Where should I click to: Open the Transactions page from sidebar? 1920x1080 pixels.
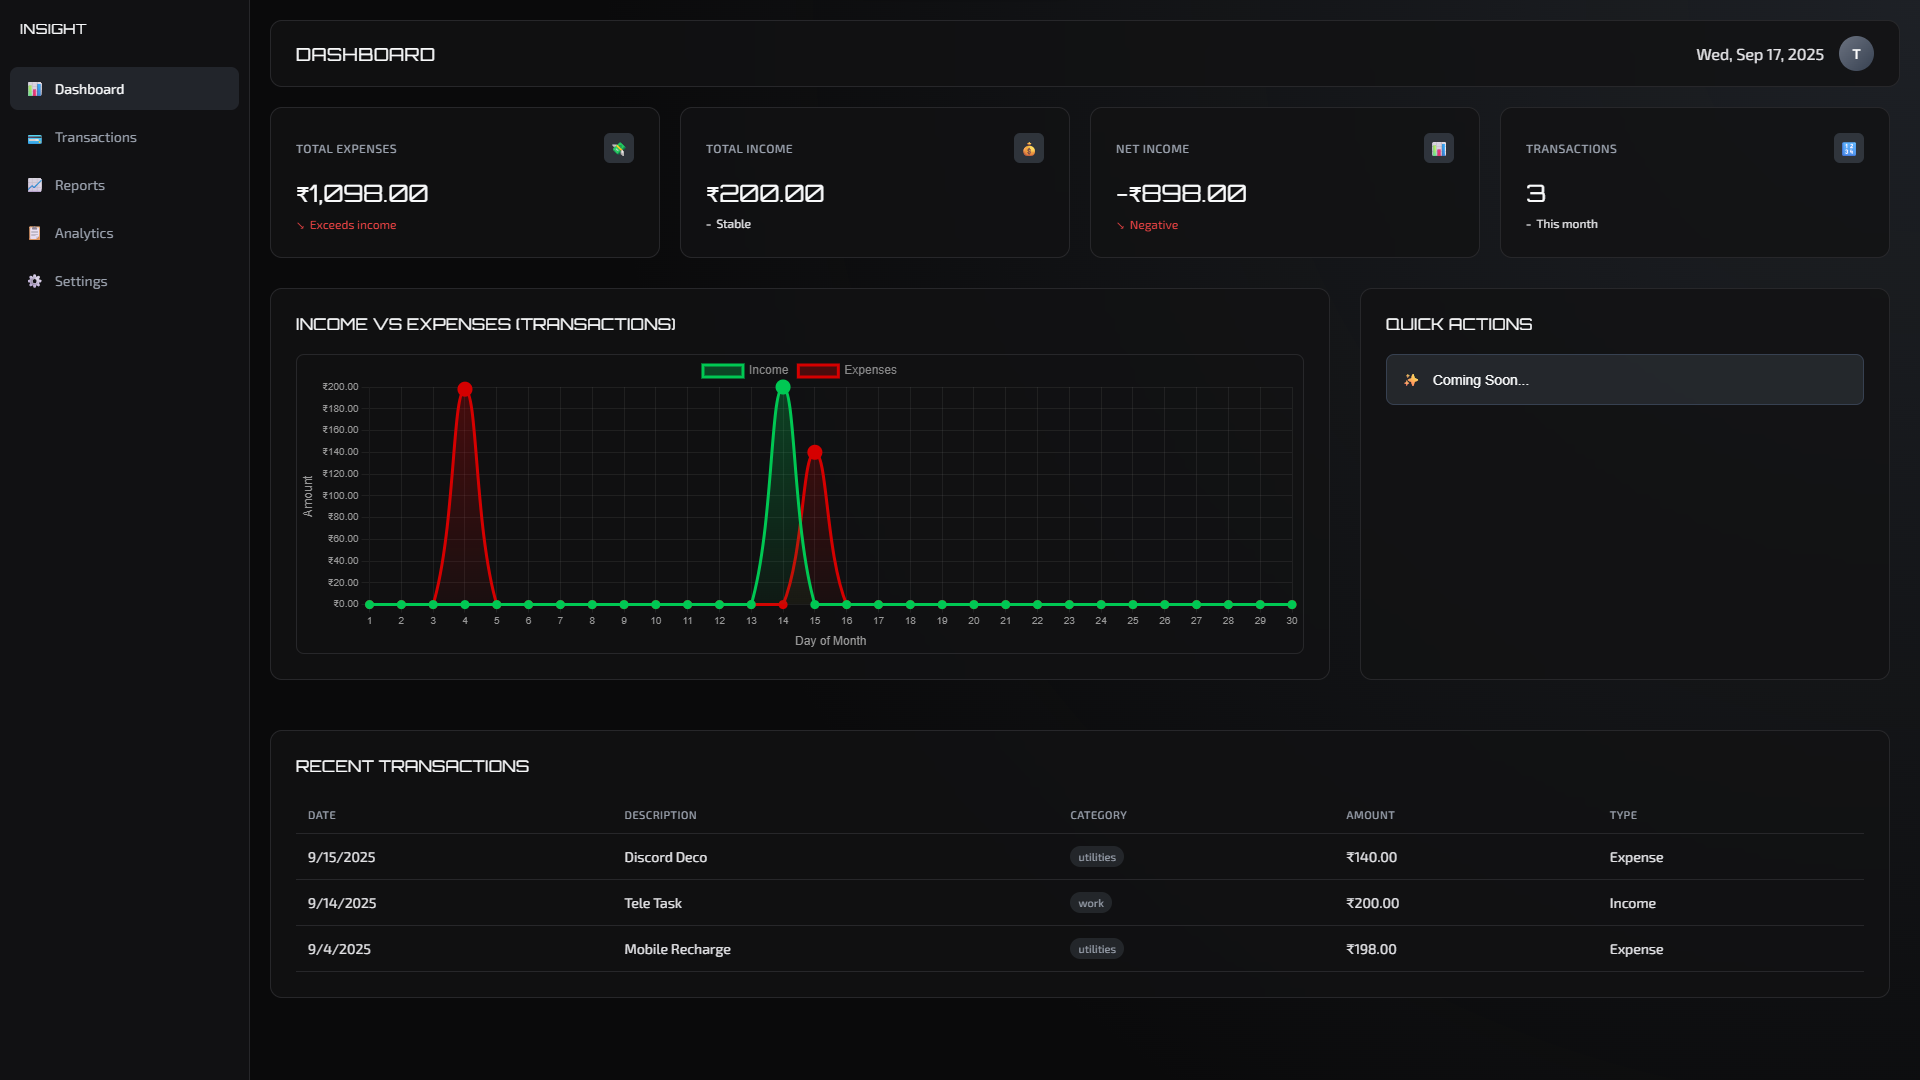click(x=95, y=138)
